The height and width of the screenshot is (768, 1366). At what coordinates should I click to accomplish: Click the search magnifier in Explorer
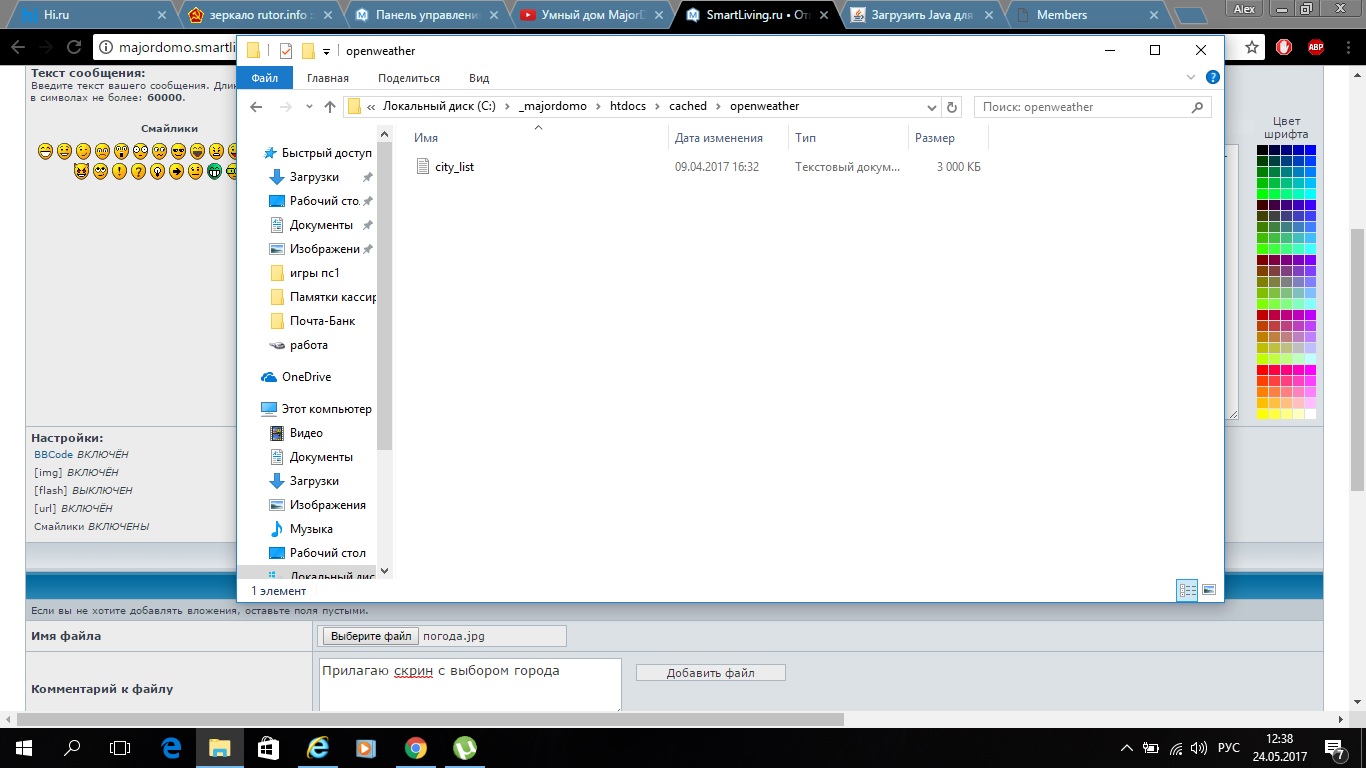1198,107
